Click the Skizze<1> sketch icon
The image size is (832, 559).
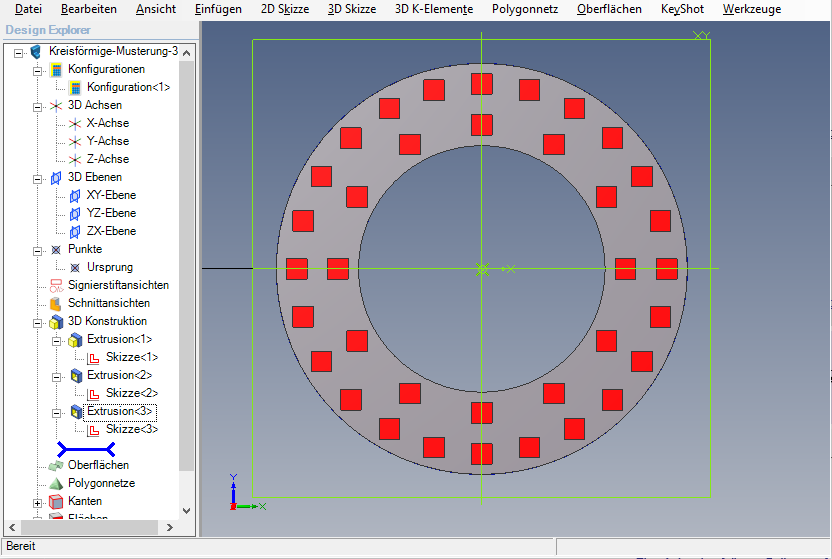click(93, 358)
